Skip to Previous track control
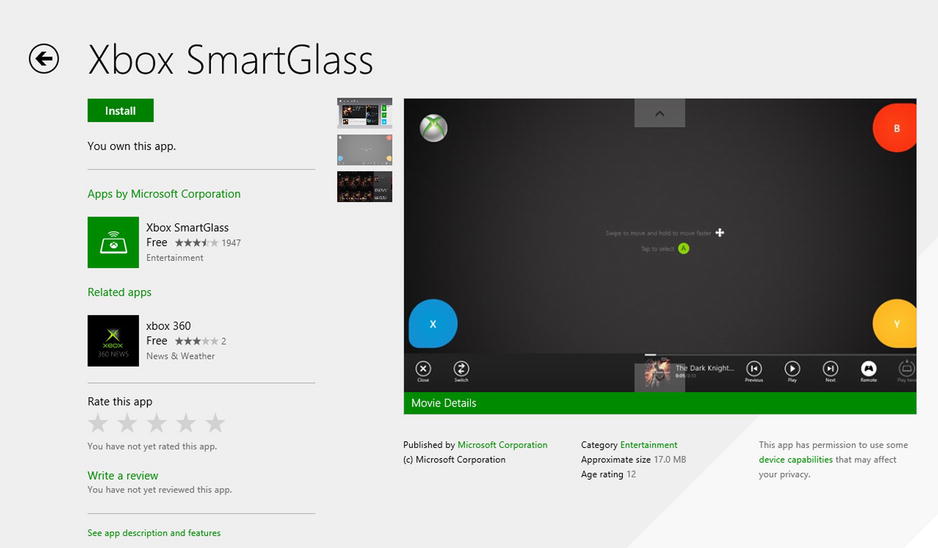The height and width of the screenshot is (548, 938). point(754,371)
